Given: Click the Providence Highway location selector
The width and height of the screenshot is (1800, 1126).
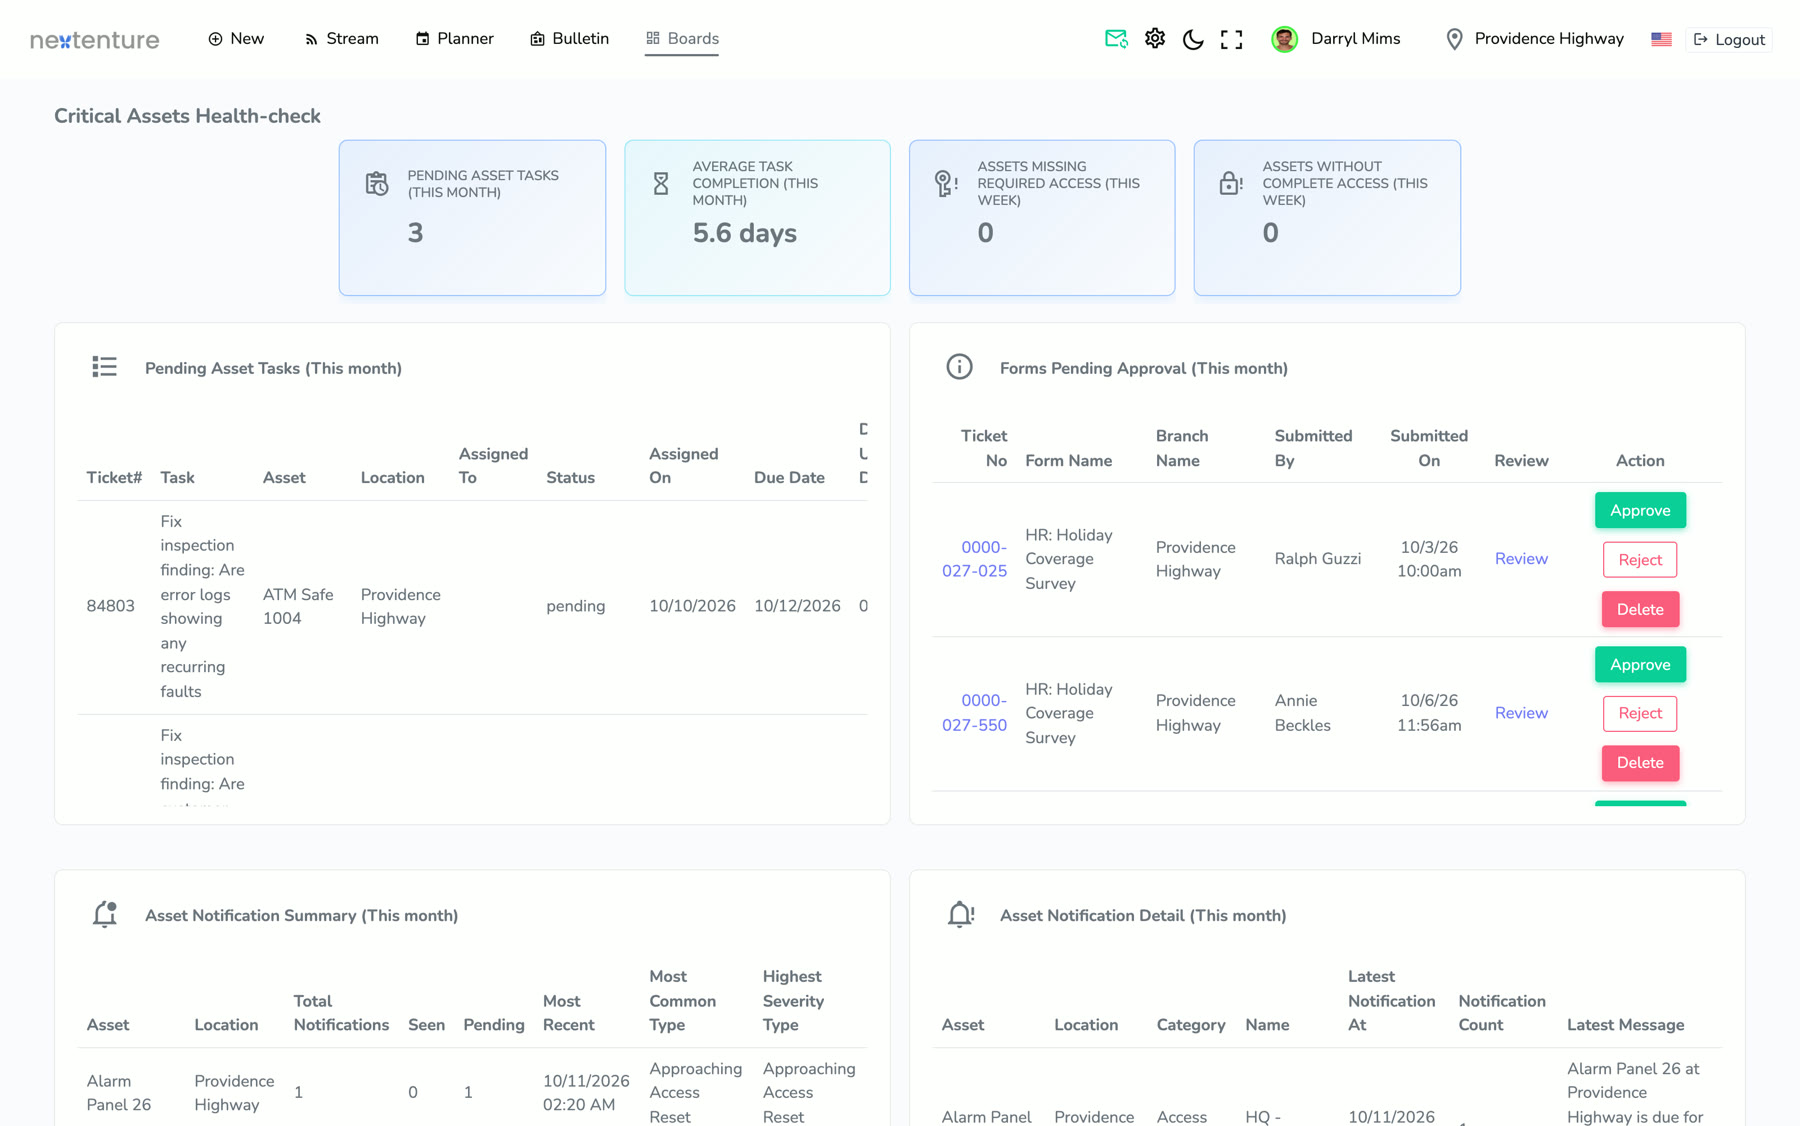Looking at the screenshot, I should pos(1534,39).
